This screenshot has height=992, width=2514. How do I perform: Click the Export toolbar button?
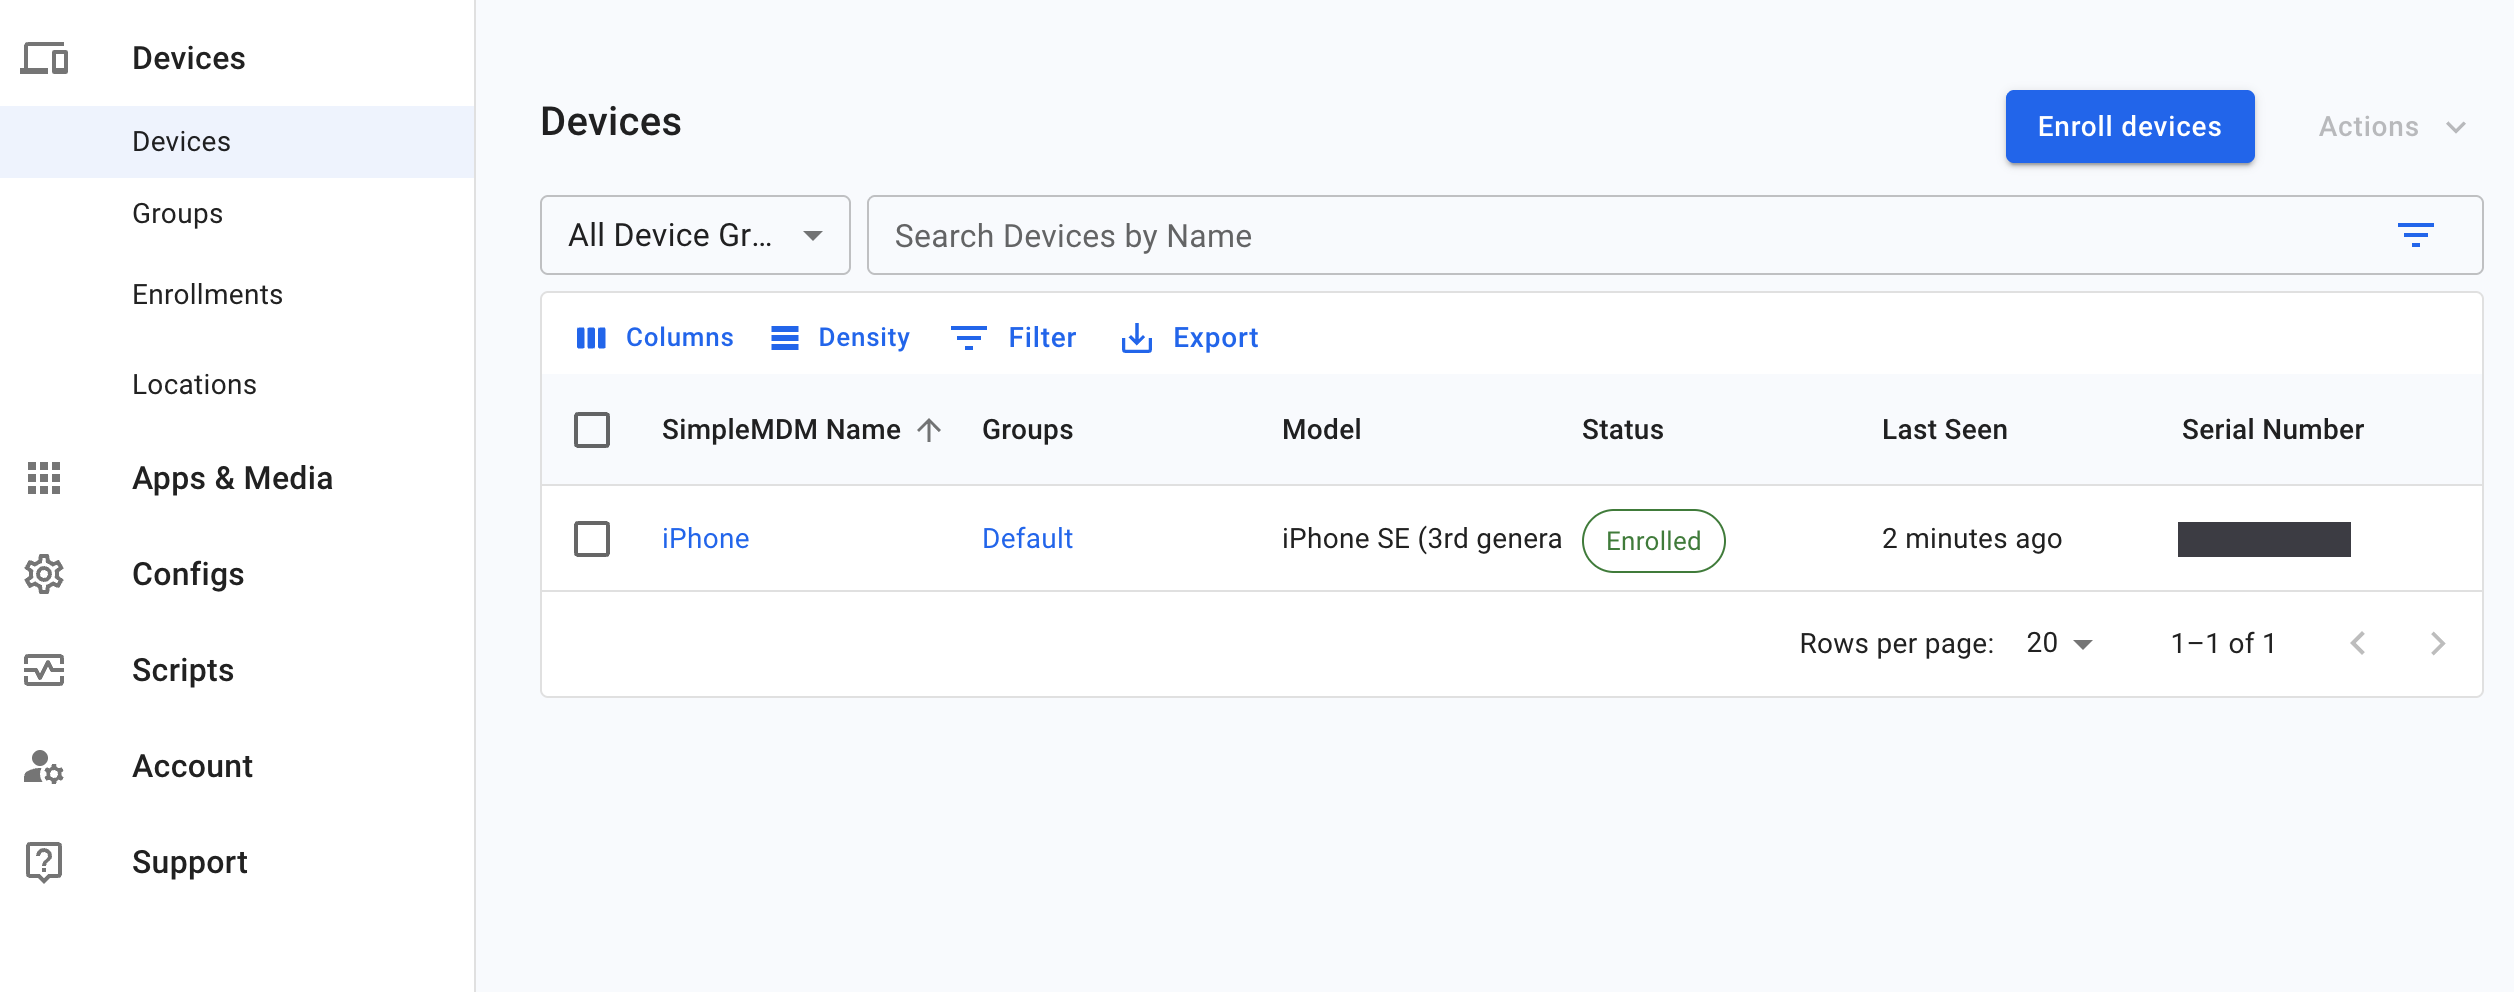coord(1190,338)
